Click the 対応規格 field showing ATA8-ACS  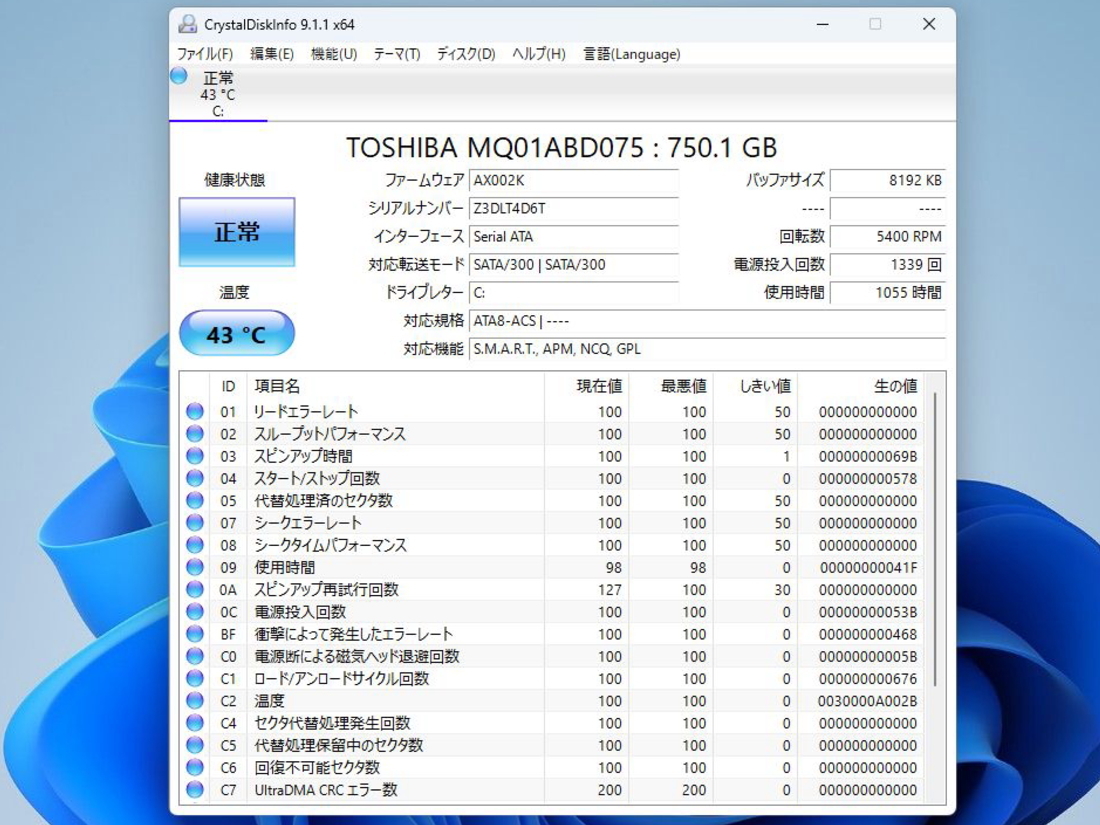707,321
